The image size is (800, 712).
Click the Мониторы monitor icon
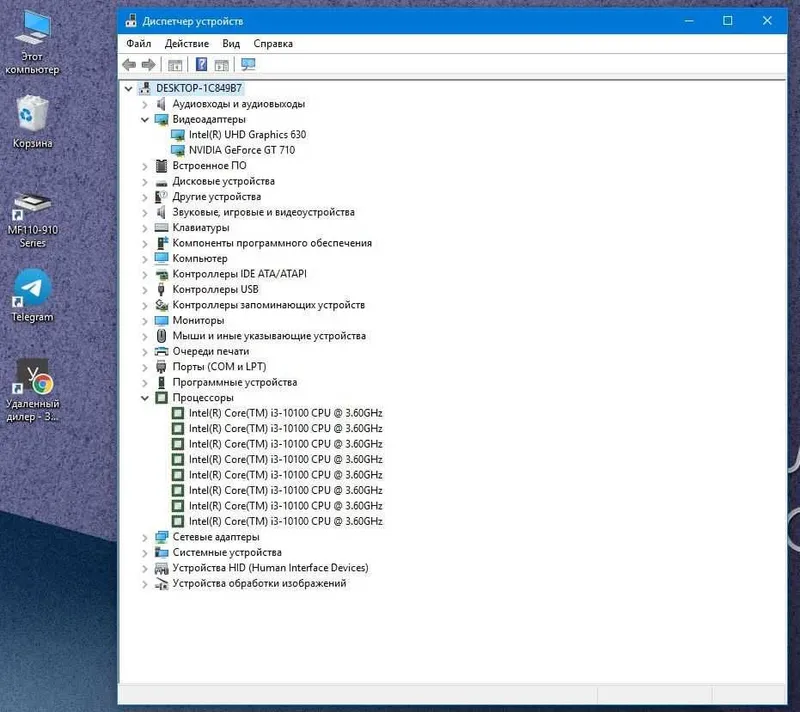161,320
